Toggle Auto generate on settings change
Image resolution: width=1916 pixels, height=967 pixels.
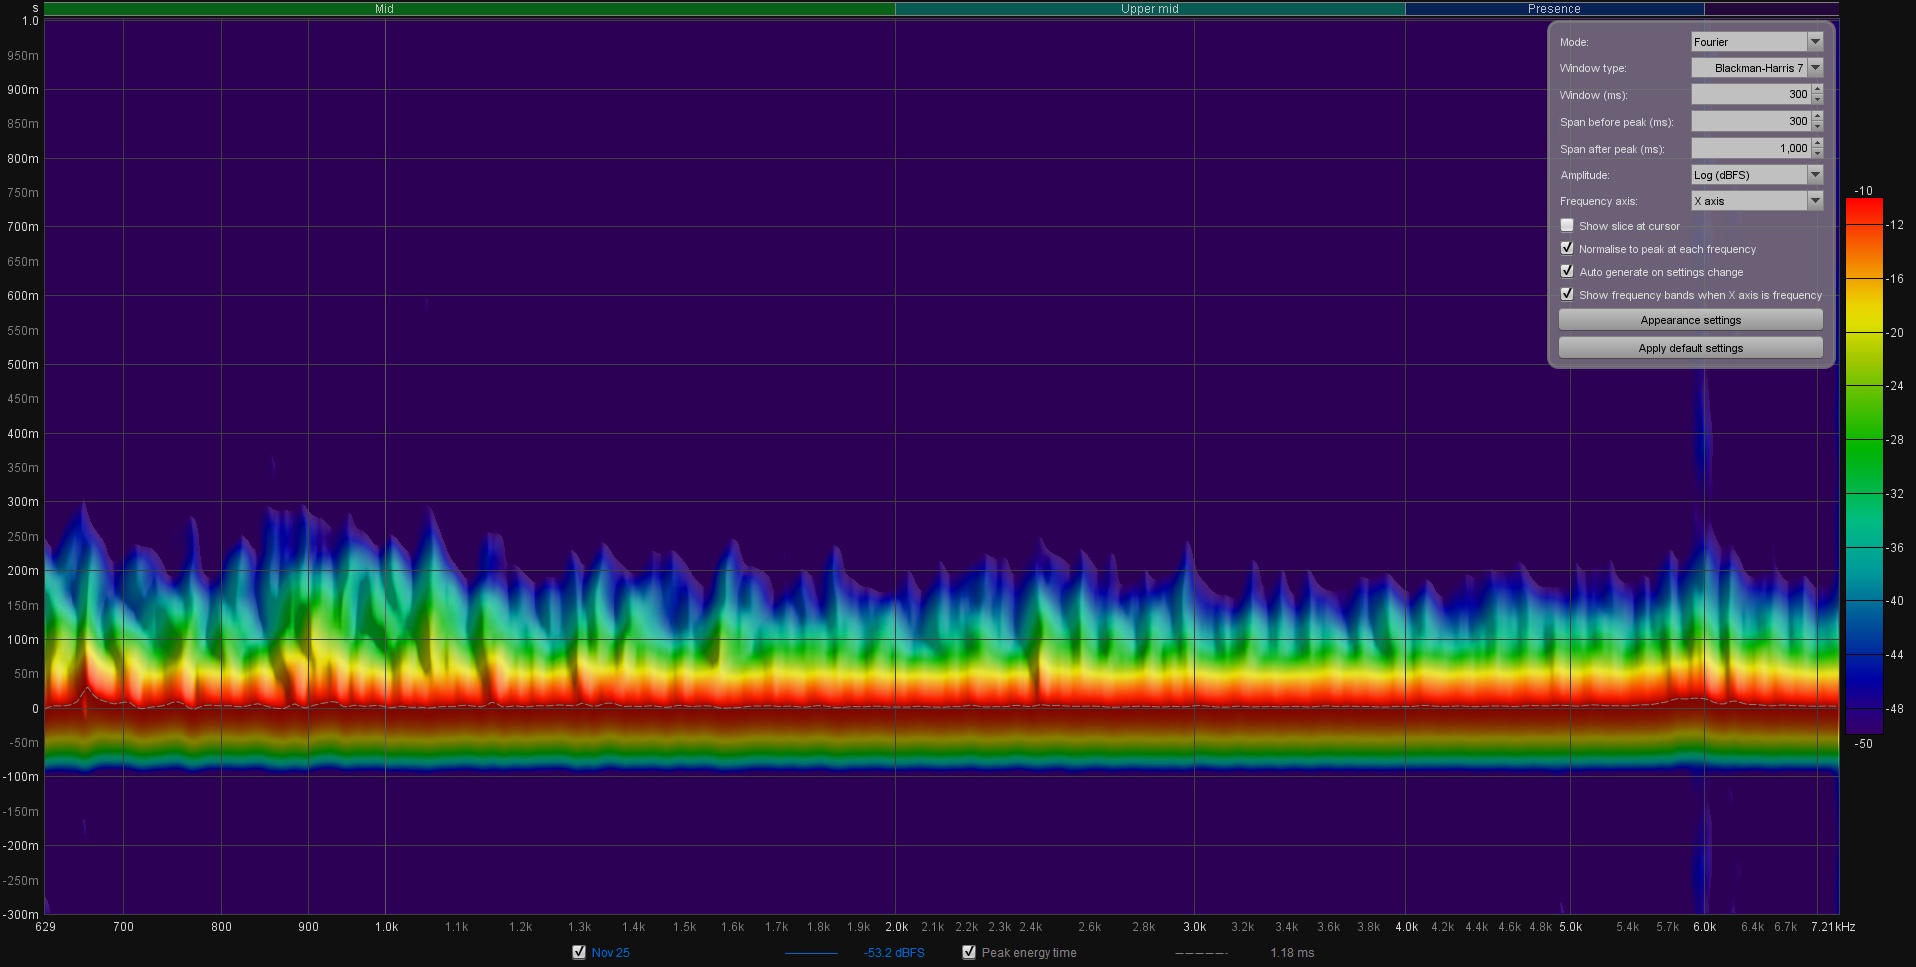click(x=1567, y=271)
